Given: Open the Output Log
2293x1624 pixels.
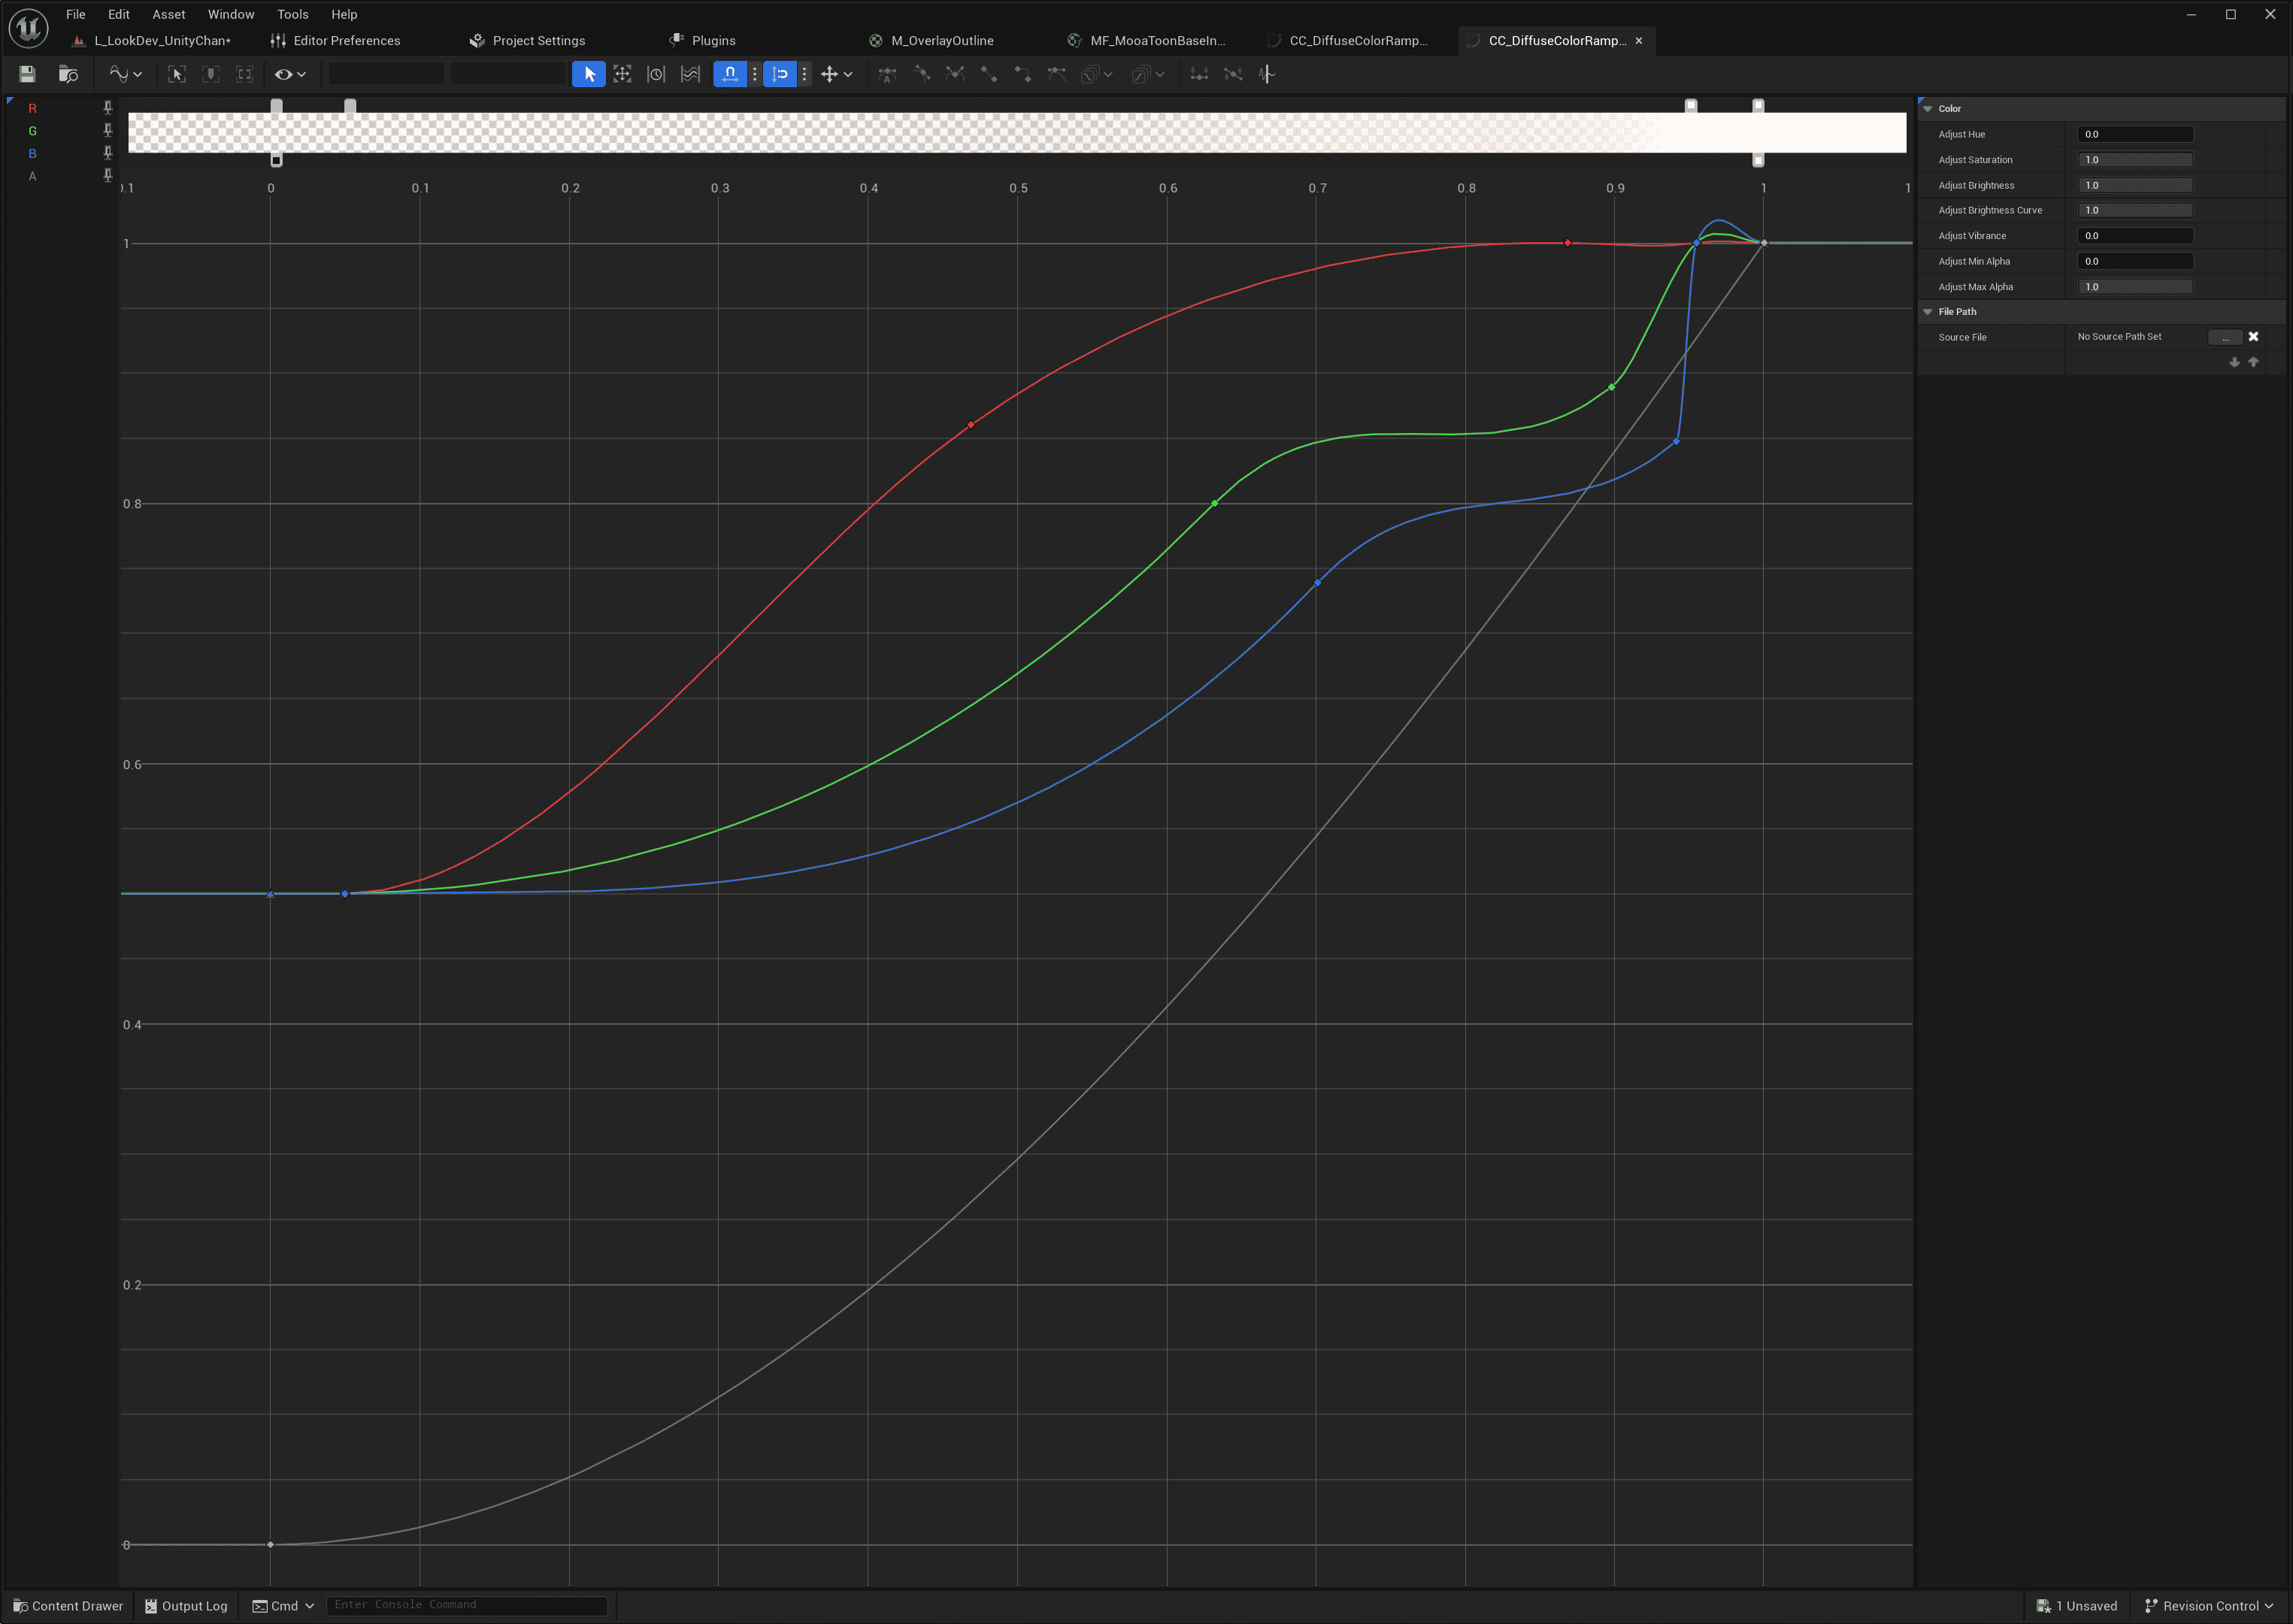Looking at the screenshot, I should coord(186,1606).
